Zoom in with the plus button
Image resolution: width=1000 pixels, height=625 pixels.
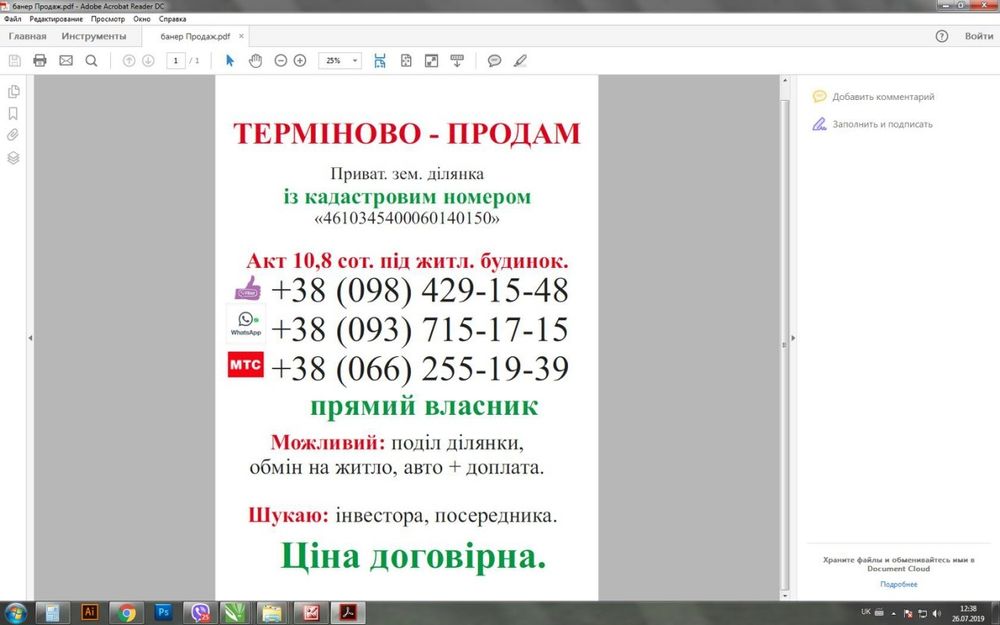(300, 61)
